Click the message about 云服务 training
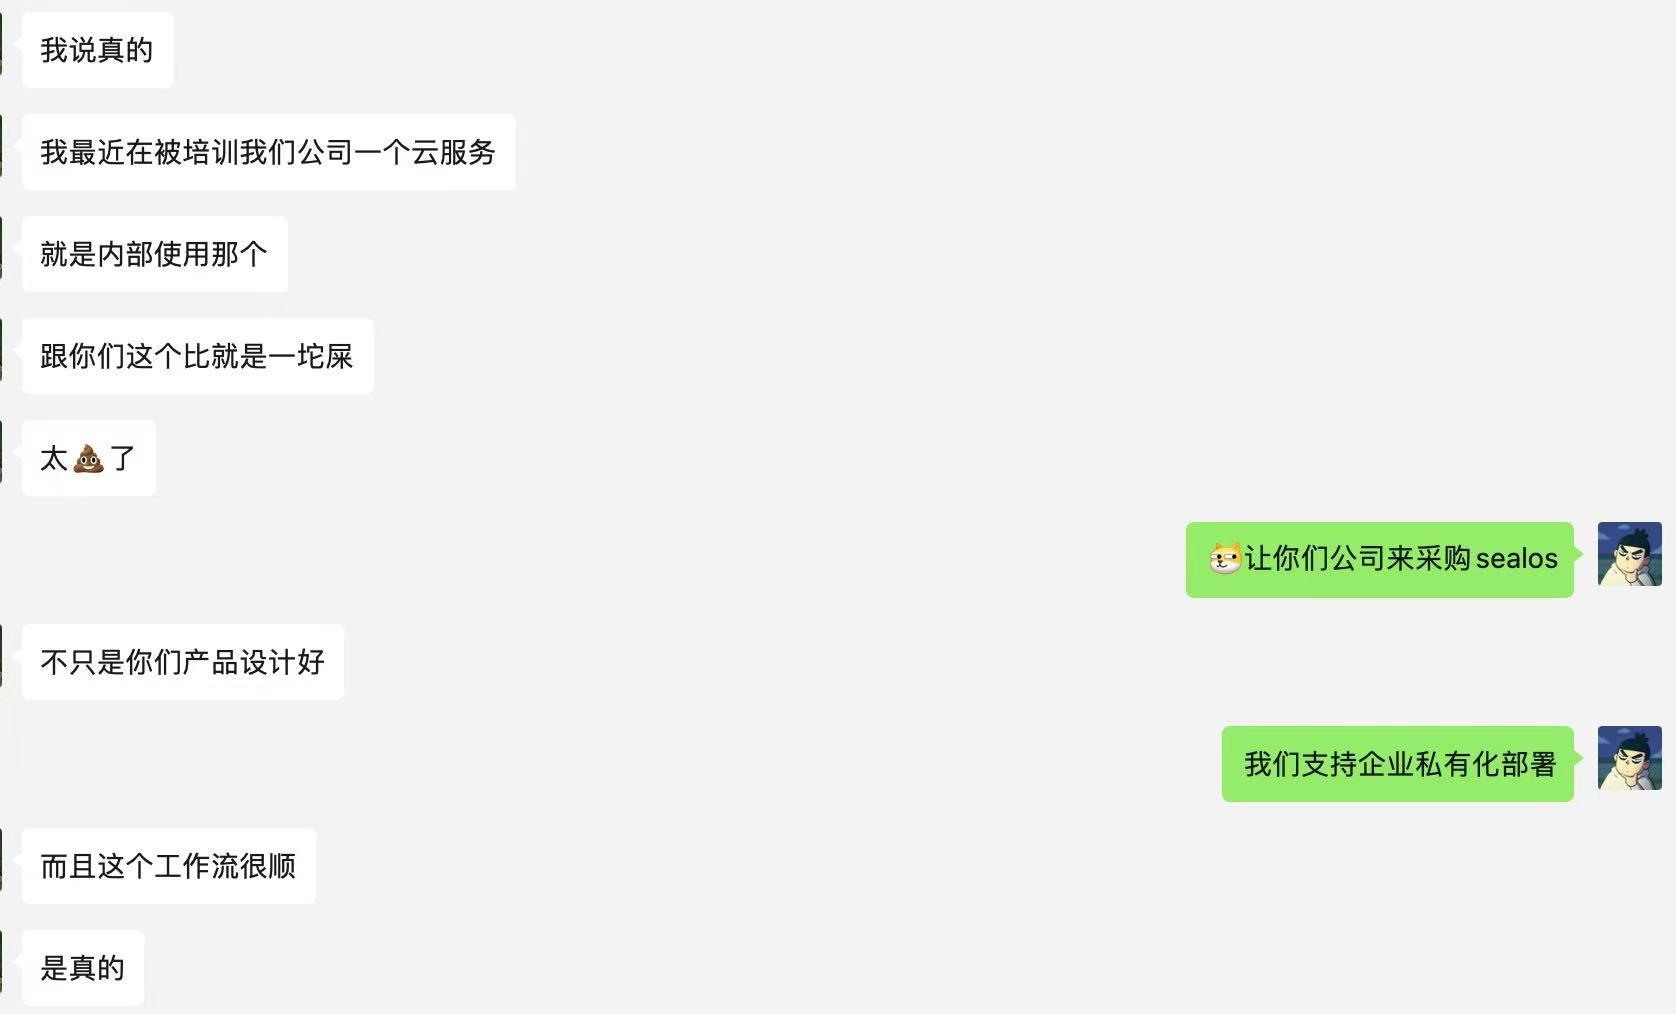This screenshot has width=1676, height=1014. (x=268, y=152)
